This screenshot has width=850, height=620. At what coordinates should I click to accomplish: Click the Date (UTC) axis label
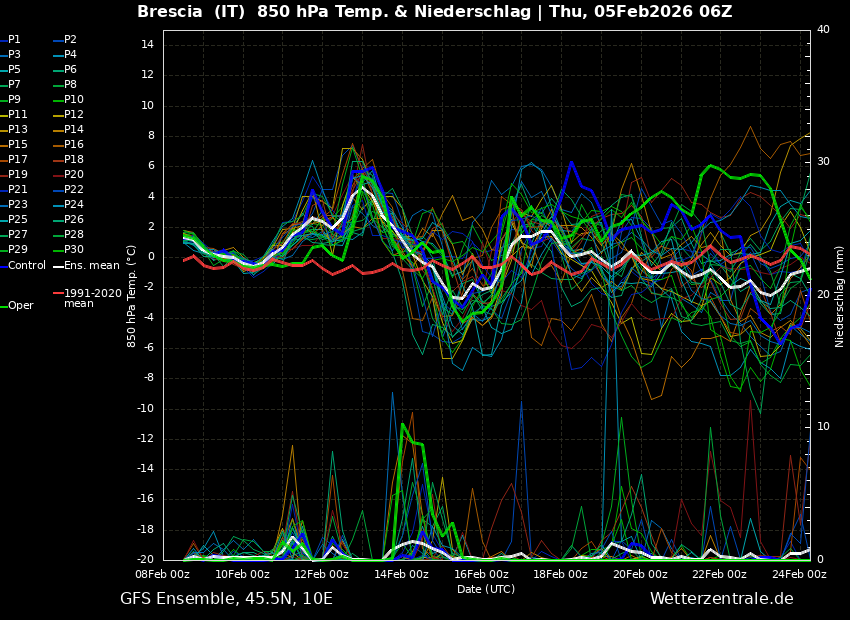click(486, 589)
